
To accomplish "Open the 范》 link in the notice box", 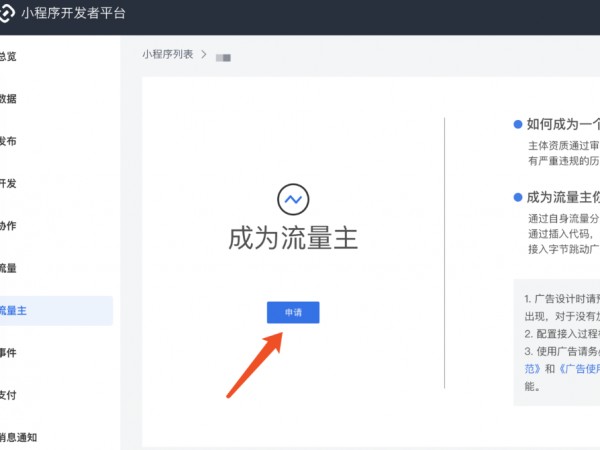I will 531,369.
